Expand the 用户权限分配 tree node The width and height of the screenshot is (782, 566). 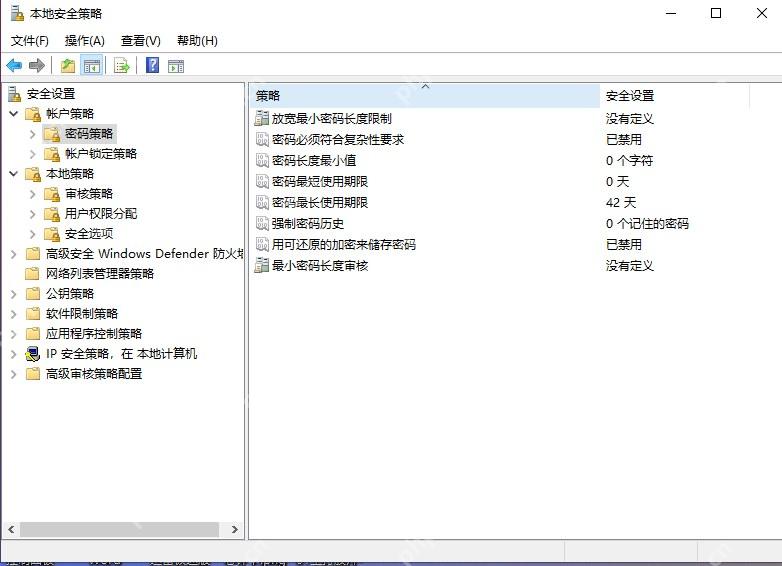[32, 213]
